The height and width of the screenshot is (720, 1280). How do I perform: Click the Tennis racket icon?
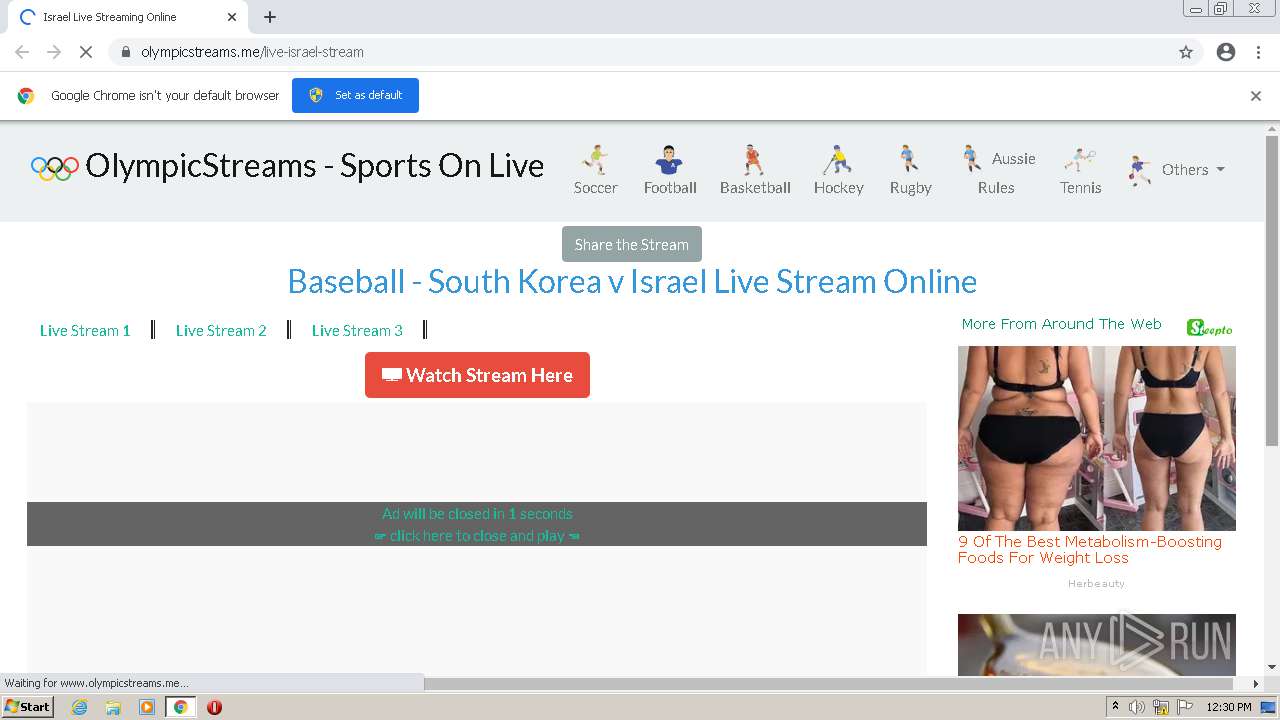coord(1080,160)
